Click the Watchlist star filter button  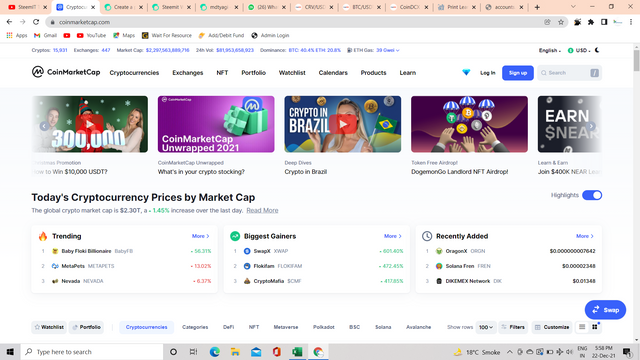tap(49, 327)
